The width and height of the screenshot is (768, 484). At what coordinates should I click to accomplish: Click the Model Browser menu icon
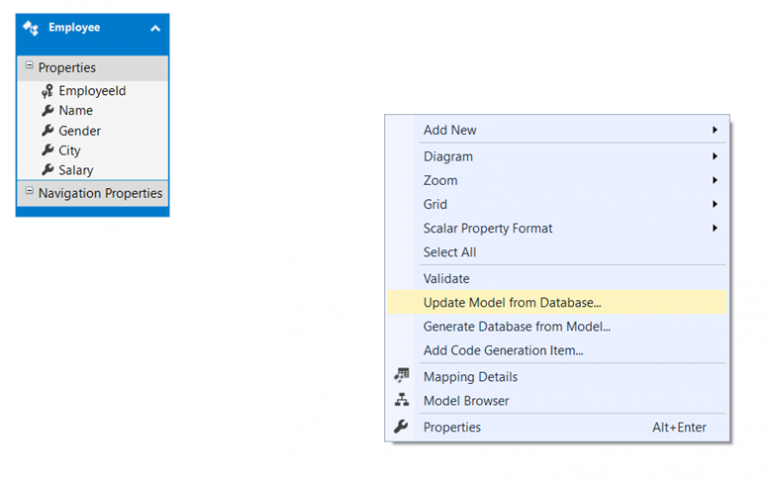[402, 400]
